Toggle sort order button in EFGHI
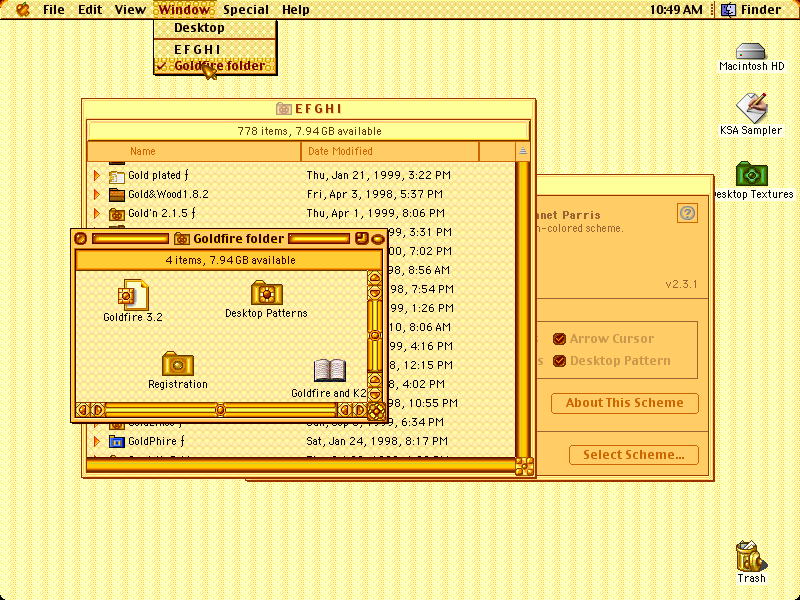800x600 pixels. [523, 151]
